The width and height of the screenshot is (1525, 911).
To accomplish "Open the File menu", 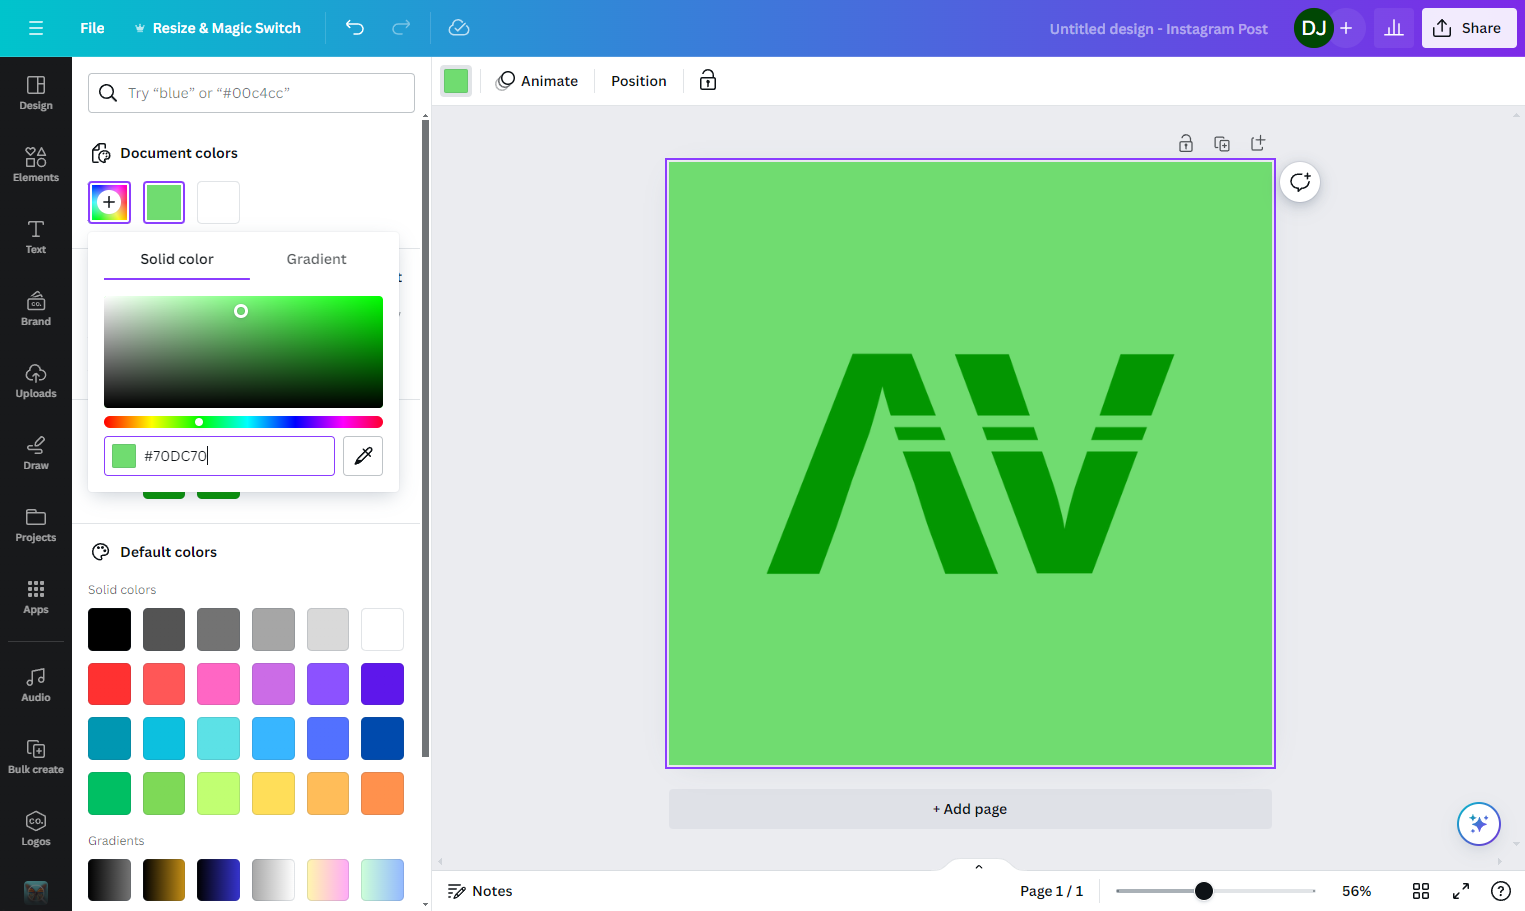I will click(x=92, y=28).
